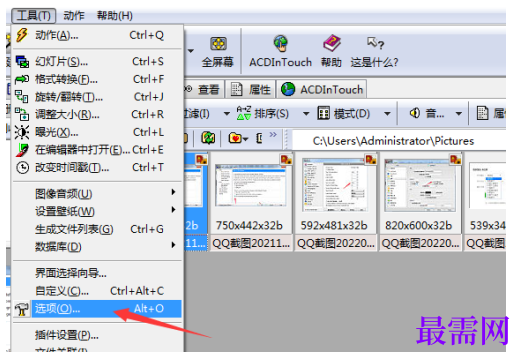Switch to the 属性 tab

point(251,90)
